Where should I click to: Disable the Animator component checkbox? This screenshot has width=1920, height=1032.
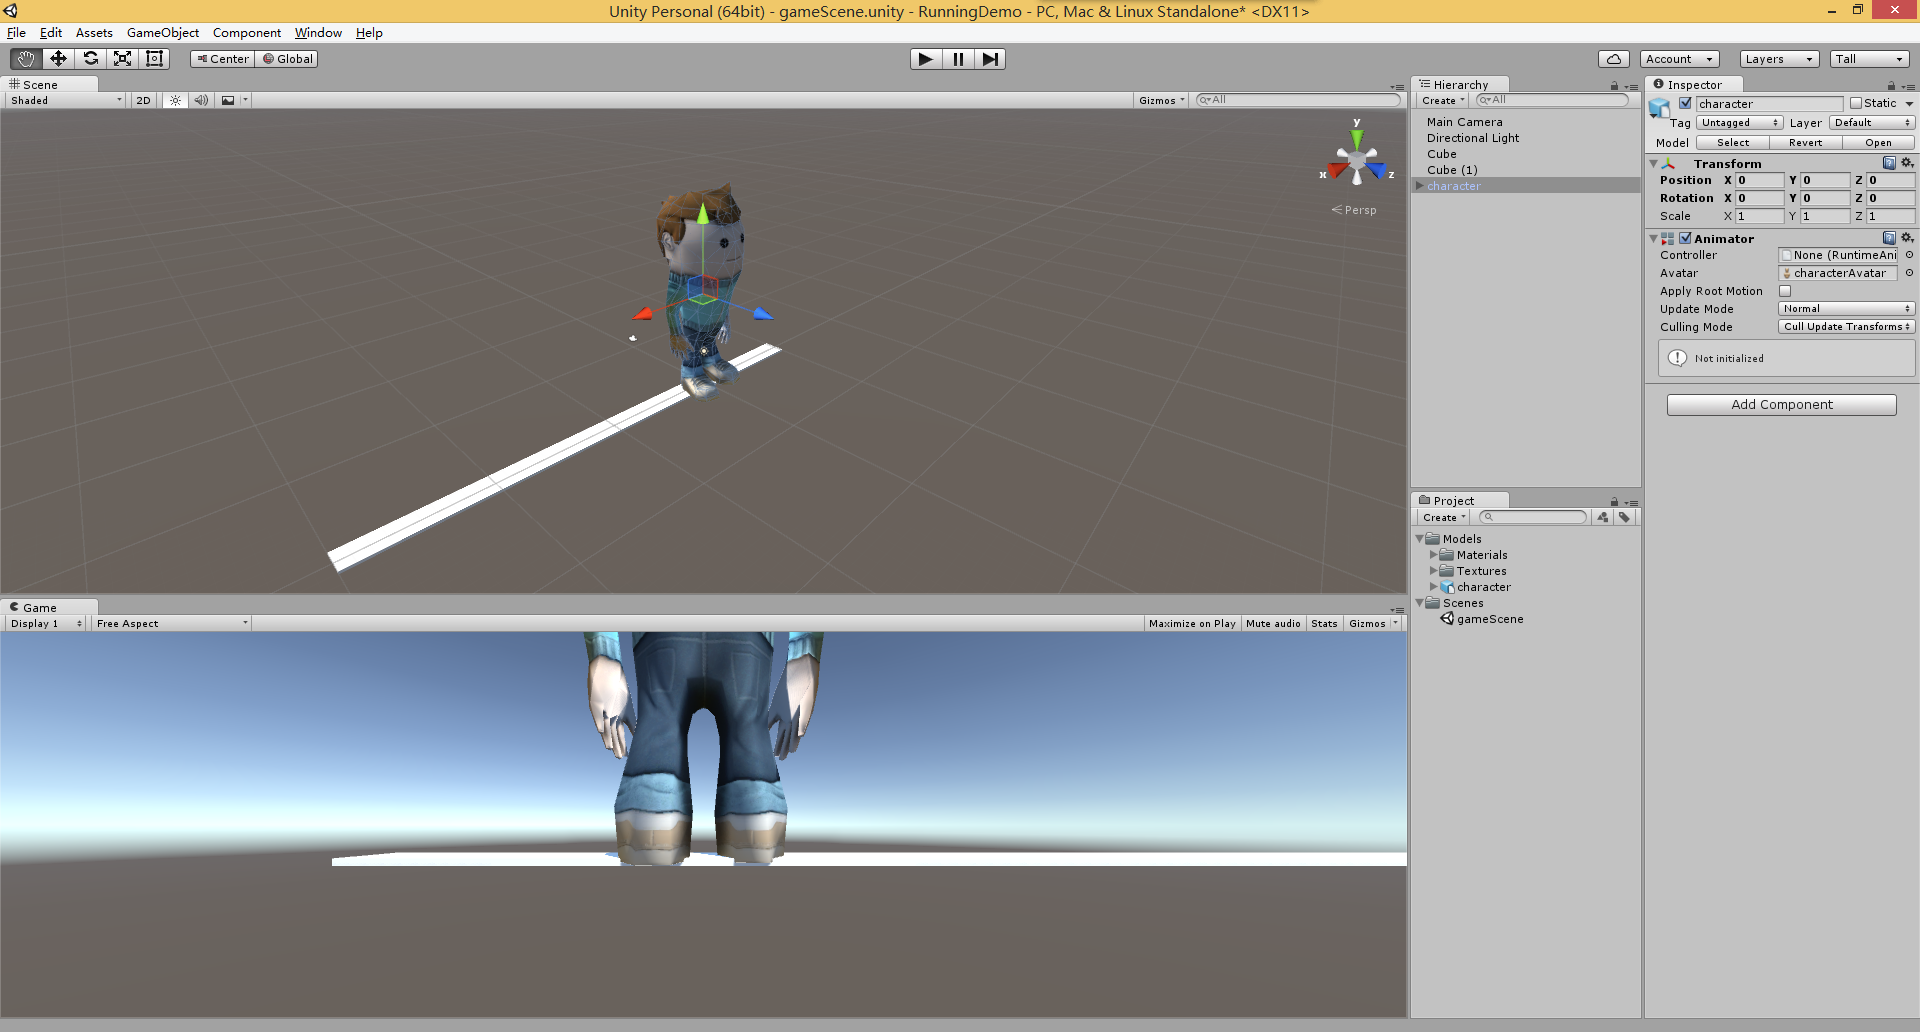pyautogui.click(x=1685, y=238)
